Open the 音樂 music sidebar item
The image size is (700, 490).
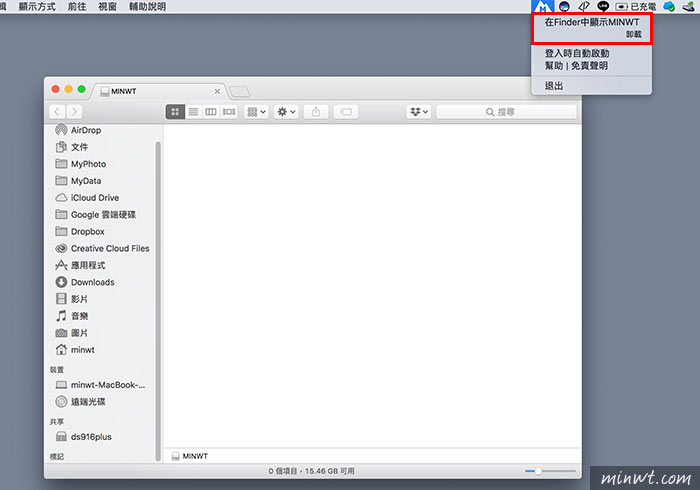(71, 316)
